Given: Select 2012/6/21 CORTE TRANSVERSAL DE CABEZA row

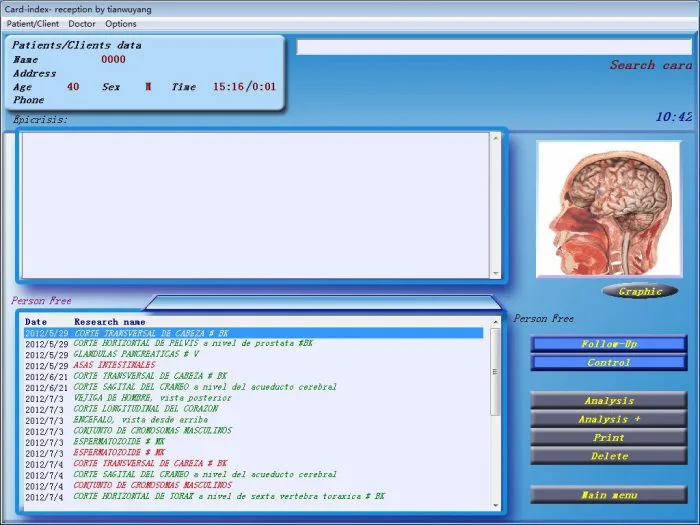Looking at the screenshot, I should 254,376.
